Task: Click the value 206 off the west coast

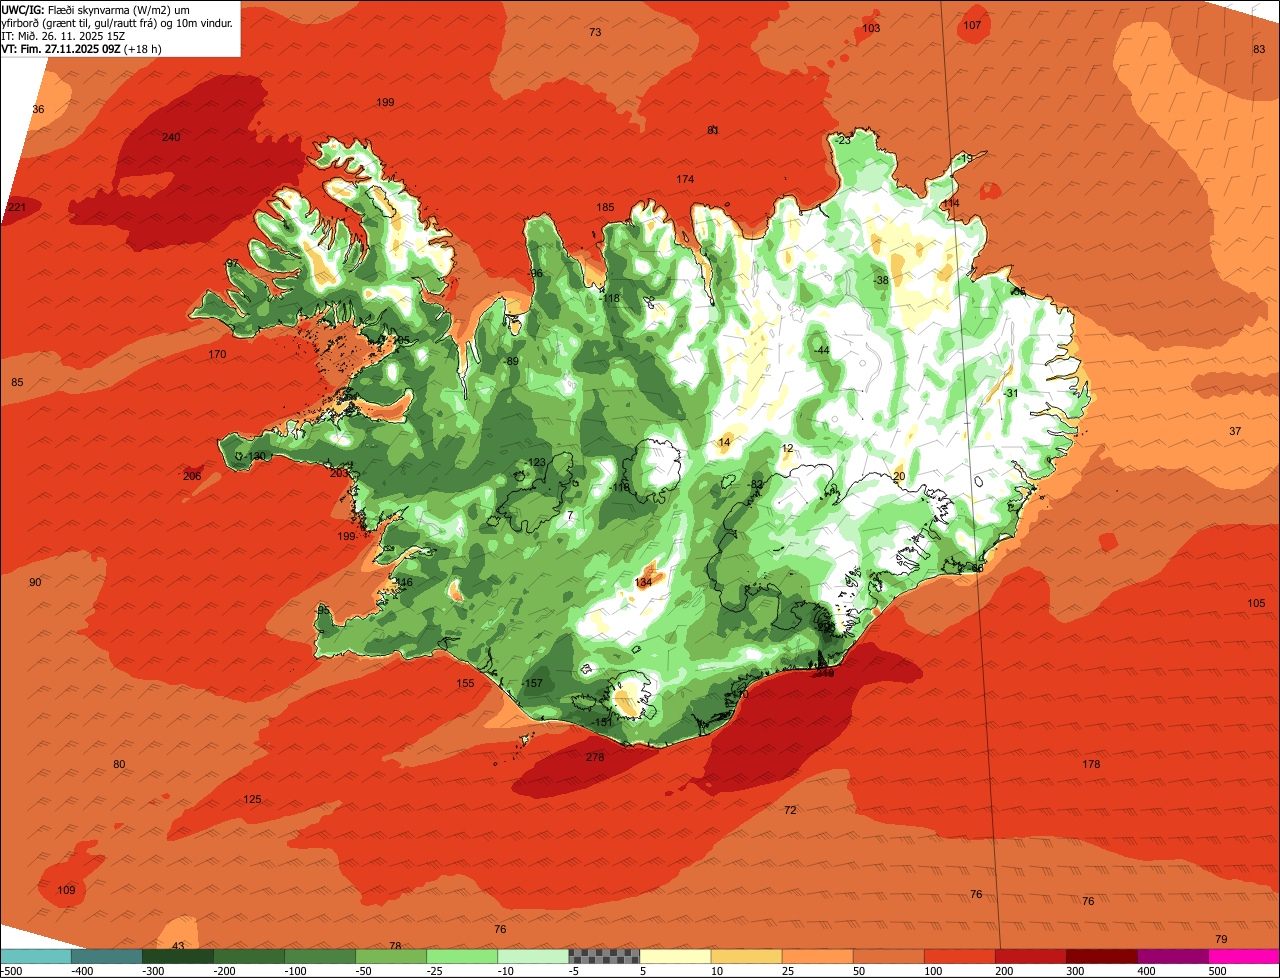Action: (x=192, y=476)
